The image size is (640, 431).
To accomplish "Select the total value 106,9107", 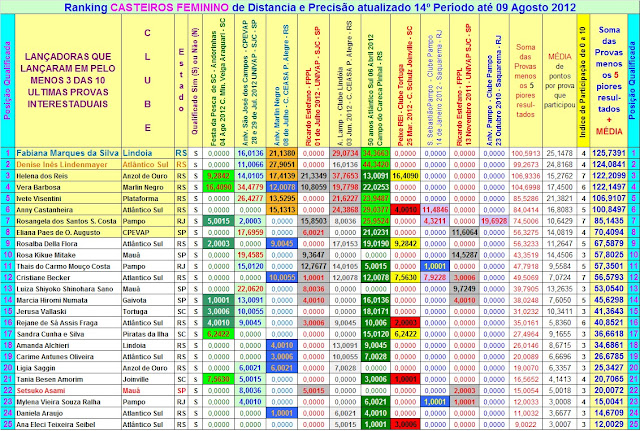I will (609, 198).
